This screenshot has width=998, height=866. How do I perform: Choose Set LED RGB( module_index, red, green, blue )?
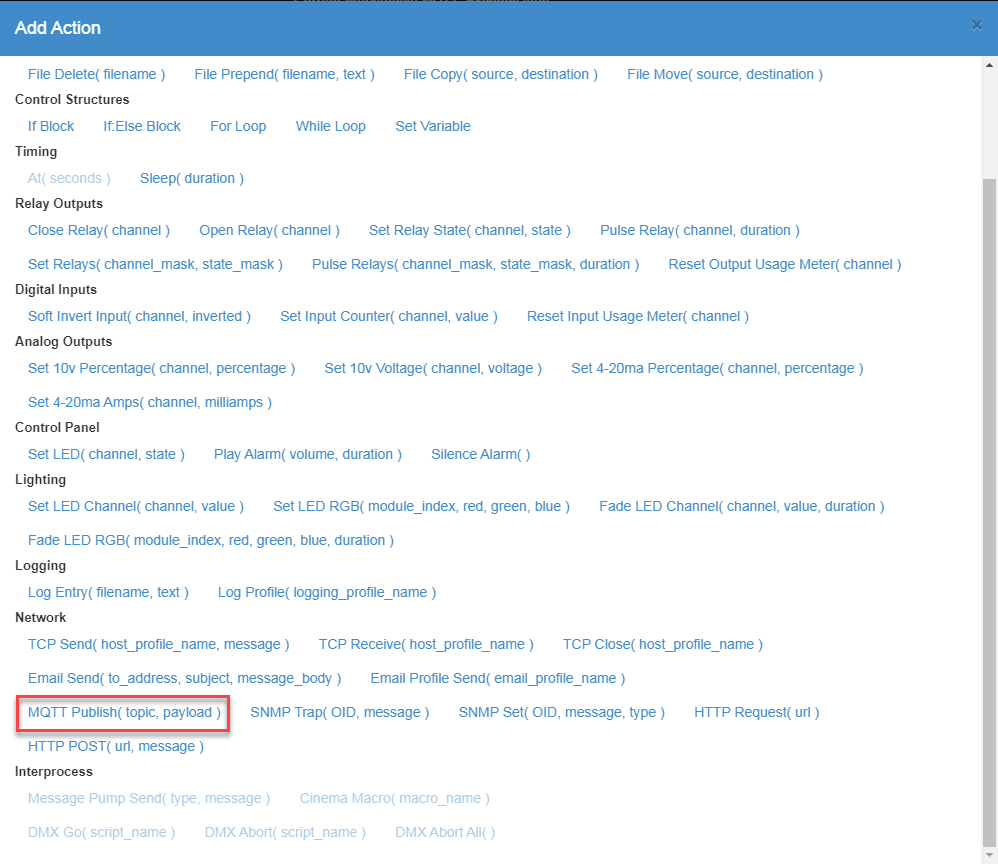click(421, 506)
